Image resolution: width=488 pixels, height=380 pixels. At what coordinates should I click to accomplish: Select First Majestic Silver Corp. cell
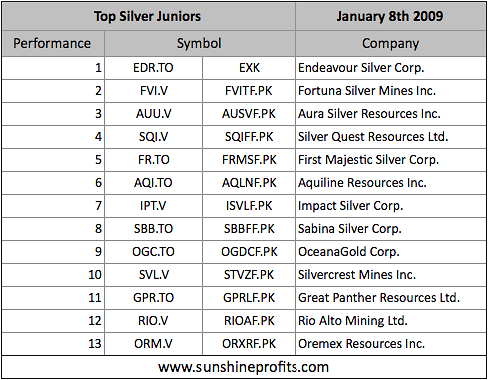coord(390,160)
